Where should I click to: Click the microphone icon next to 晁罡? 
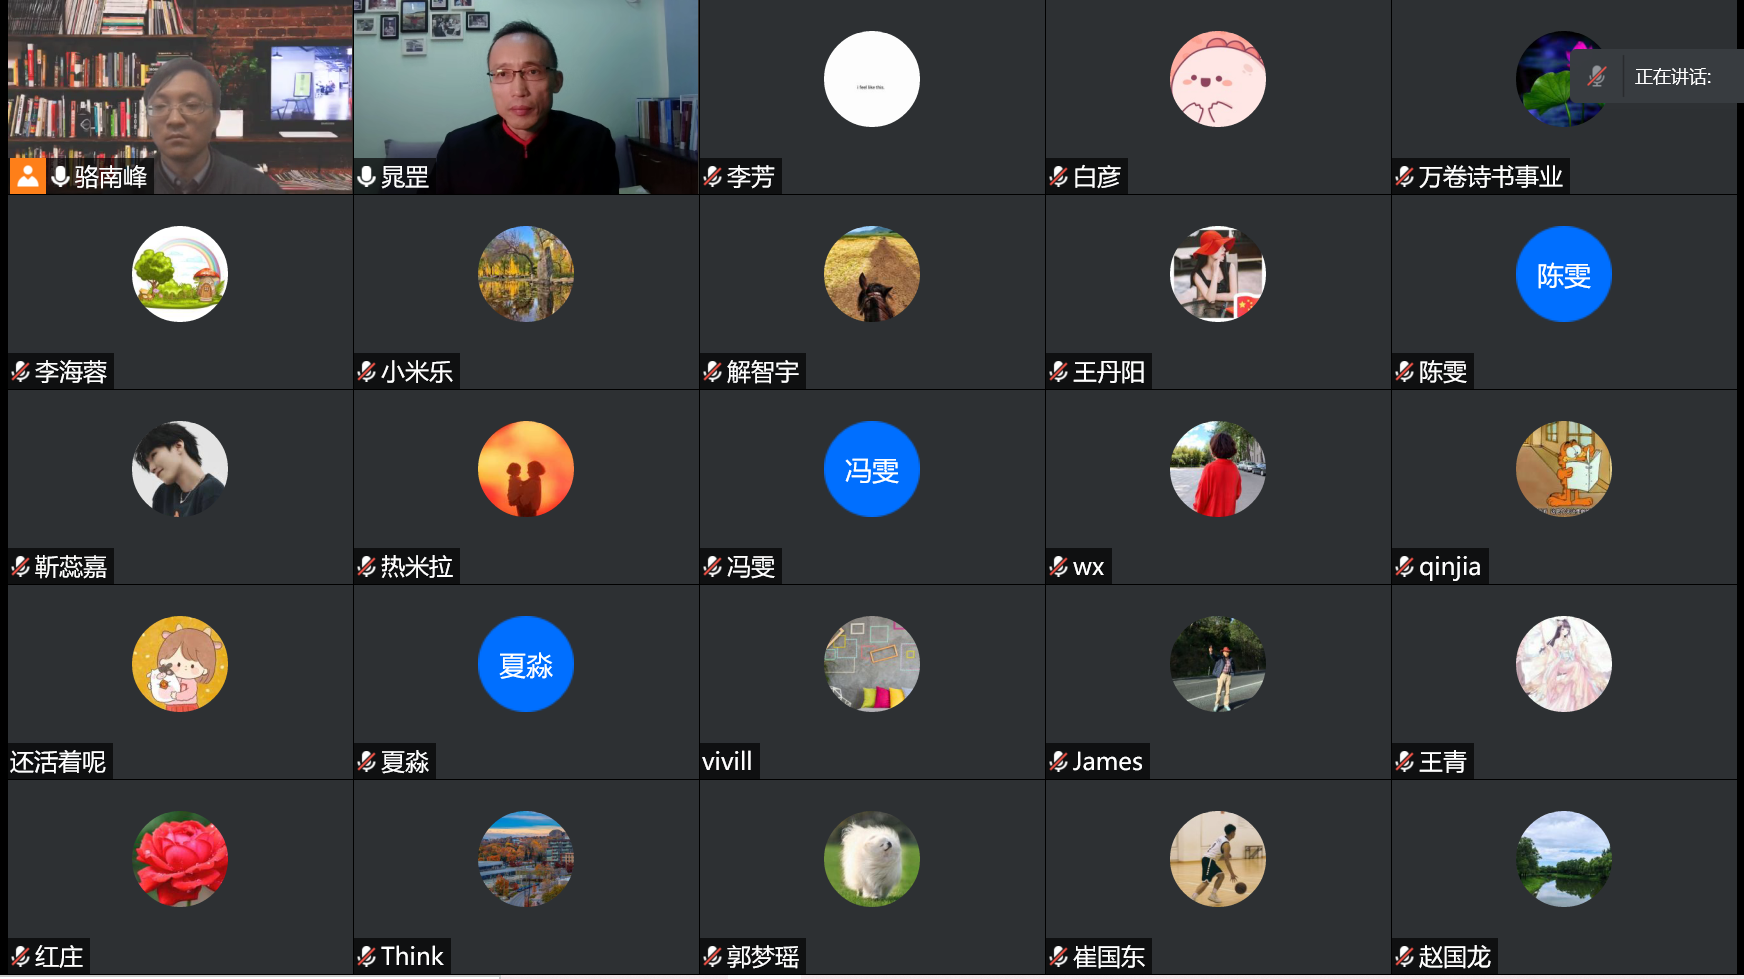tap(367, 177)
